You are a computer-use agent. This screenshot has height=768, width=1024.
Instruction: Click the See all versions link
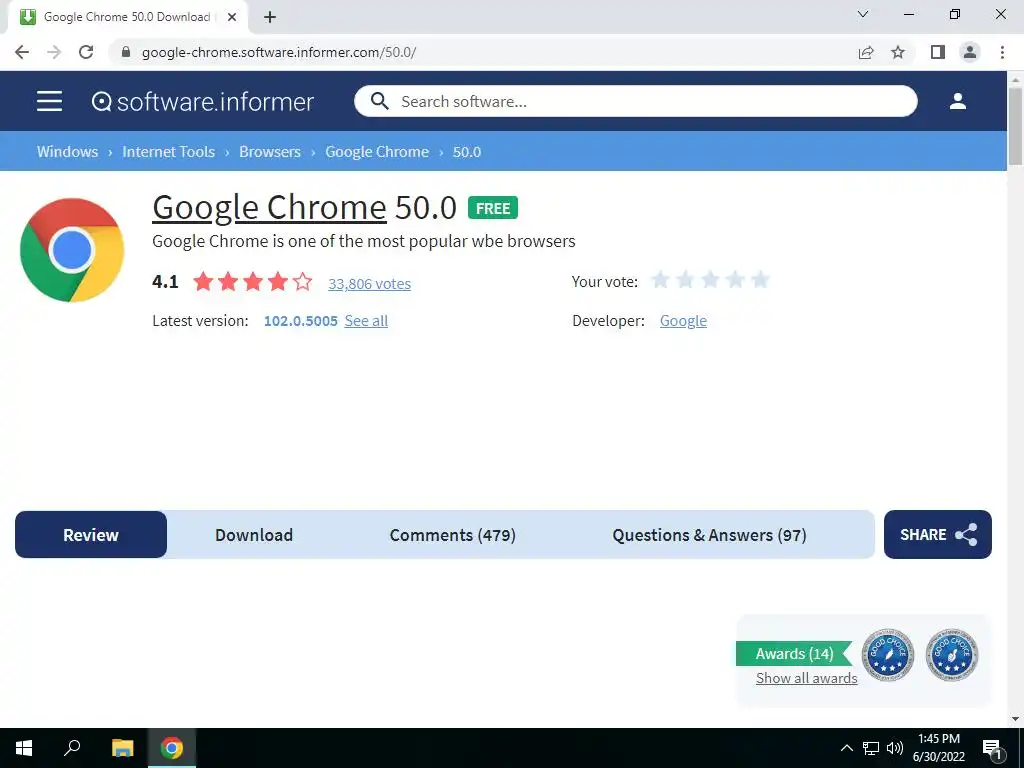pyautogui.click(x=366, y=321)
